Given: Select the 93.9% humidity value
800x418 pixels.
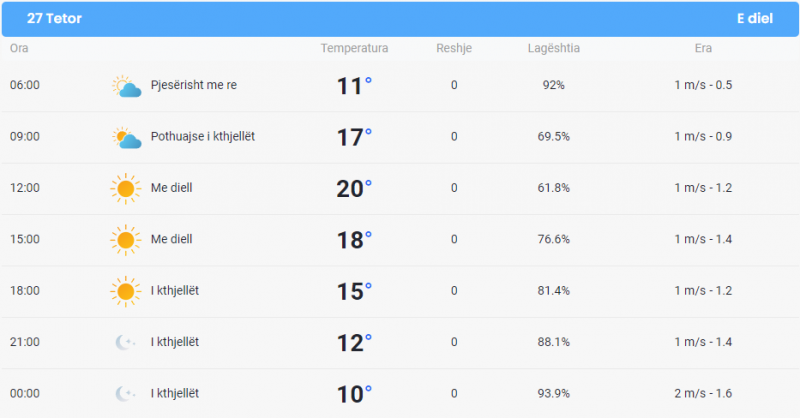Looking at the screenshot, I should pyautogui.click(x=554, y=394).
